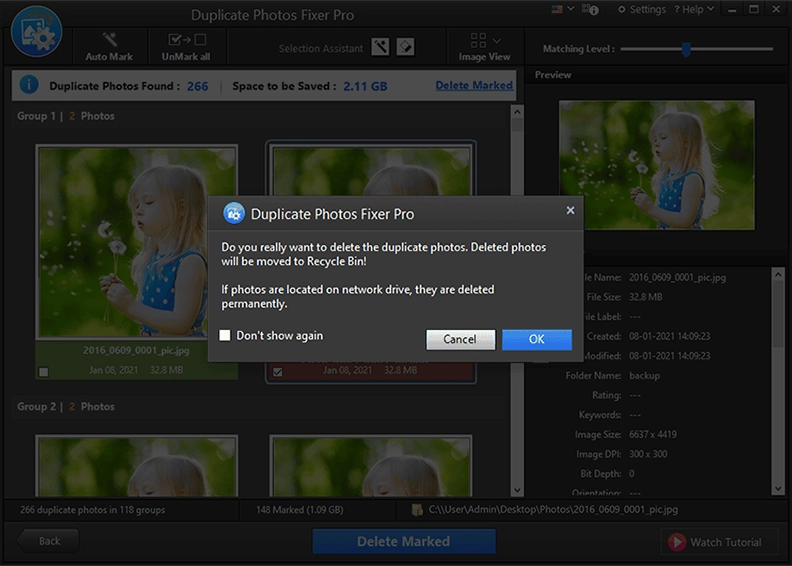Viewport: 792px width, 566px height.
Task: Click the Auto Mark wand icon
Action: pos(109,39)
